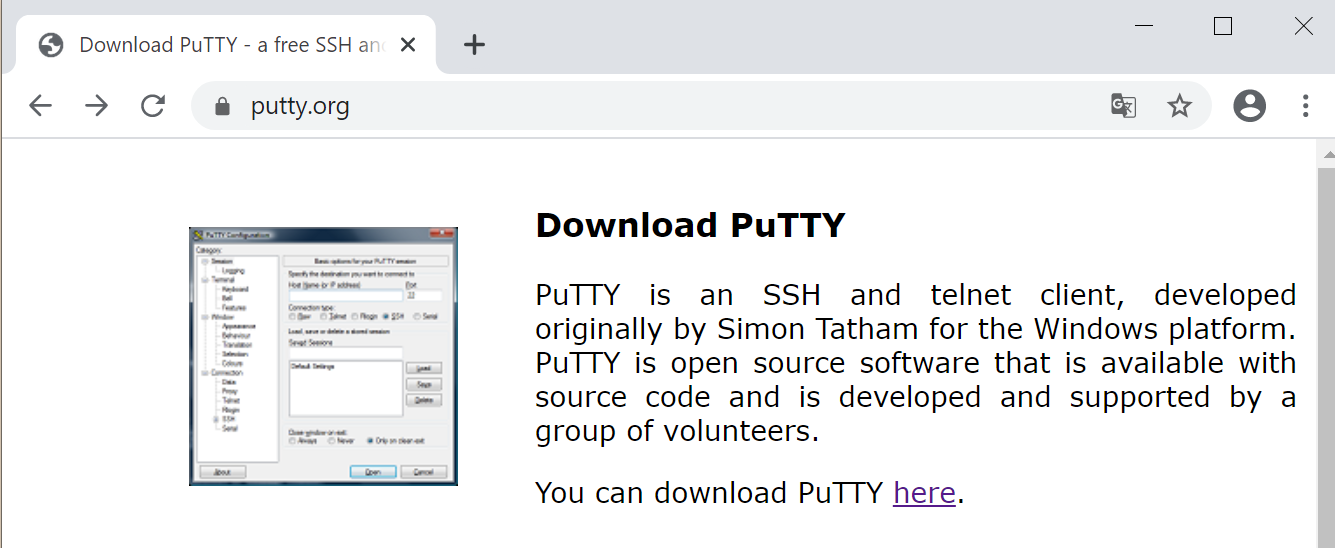Open Chrome's three-dot menu
This screenshot has height=548, width=1335.
(x=1305, y=106)
